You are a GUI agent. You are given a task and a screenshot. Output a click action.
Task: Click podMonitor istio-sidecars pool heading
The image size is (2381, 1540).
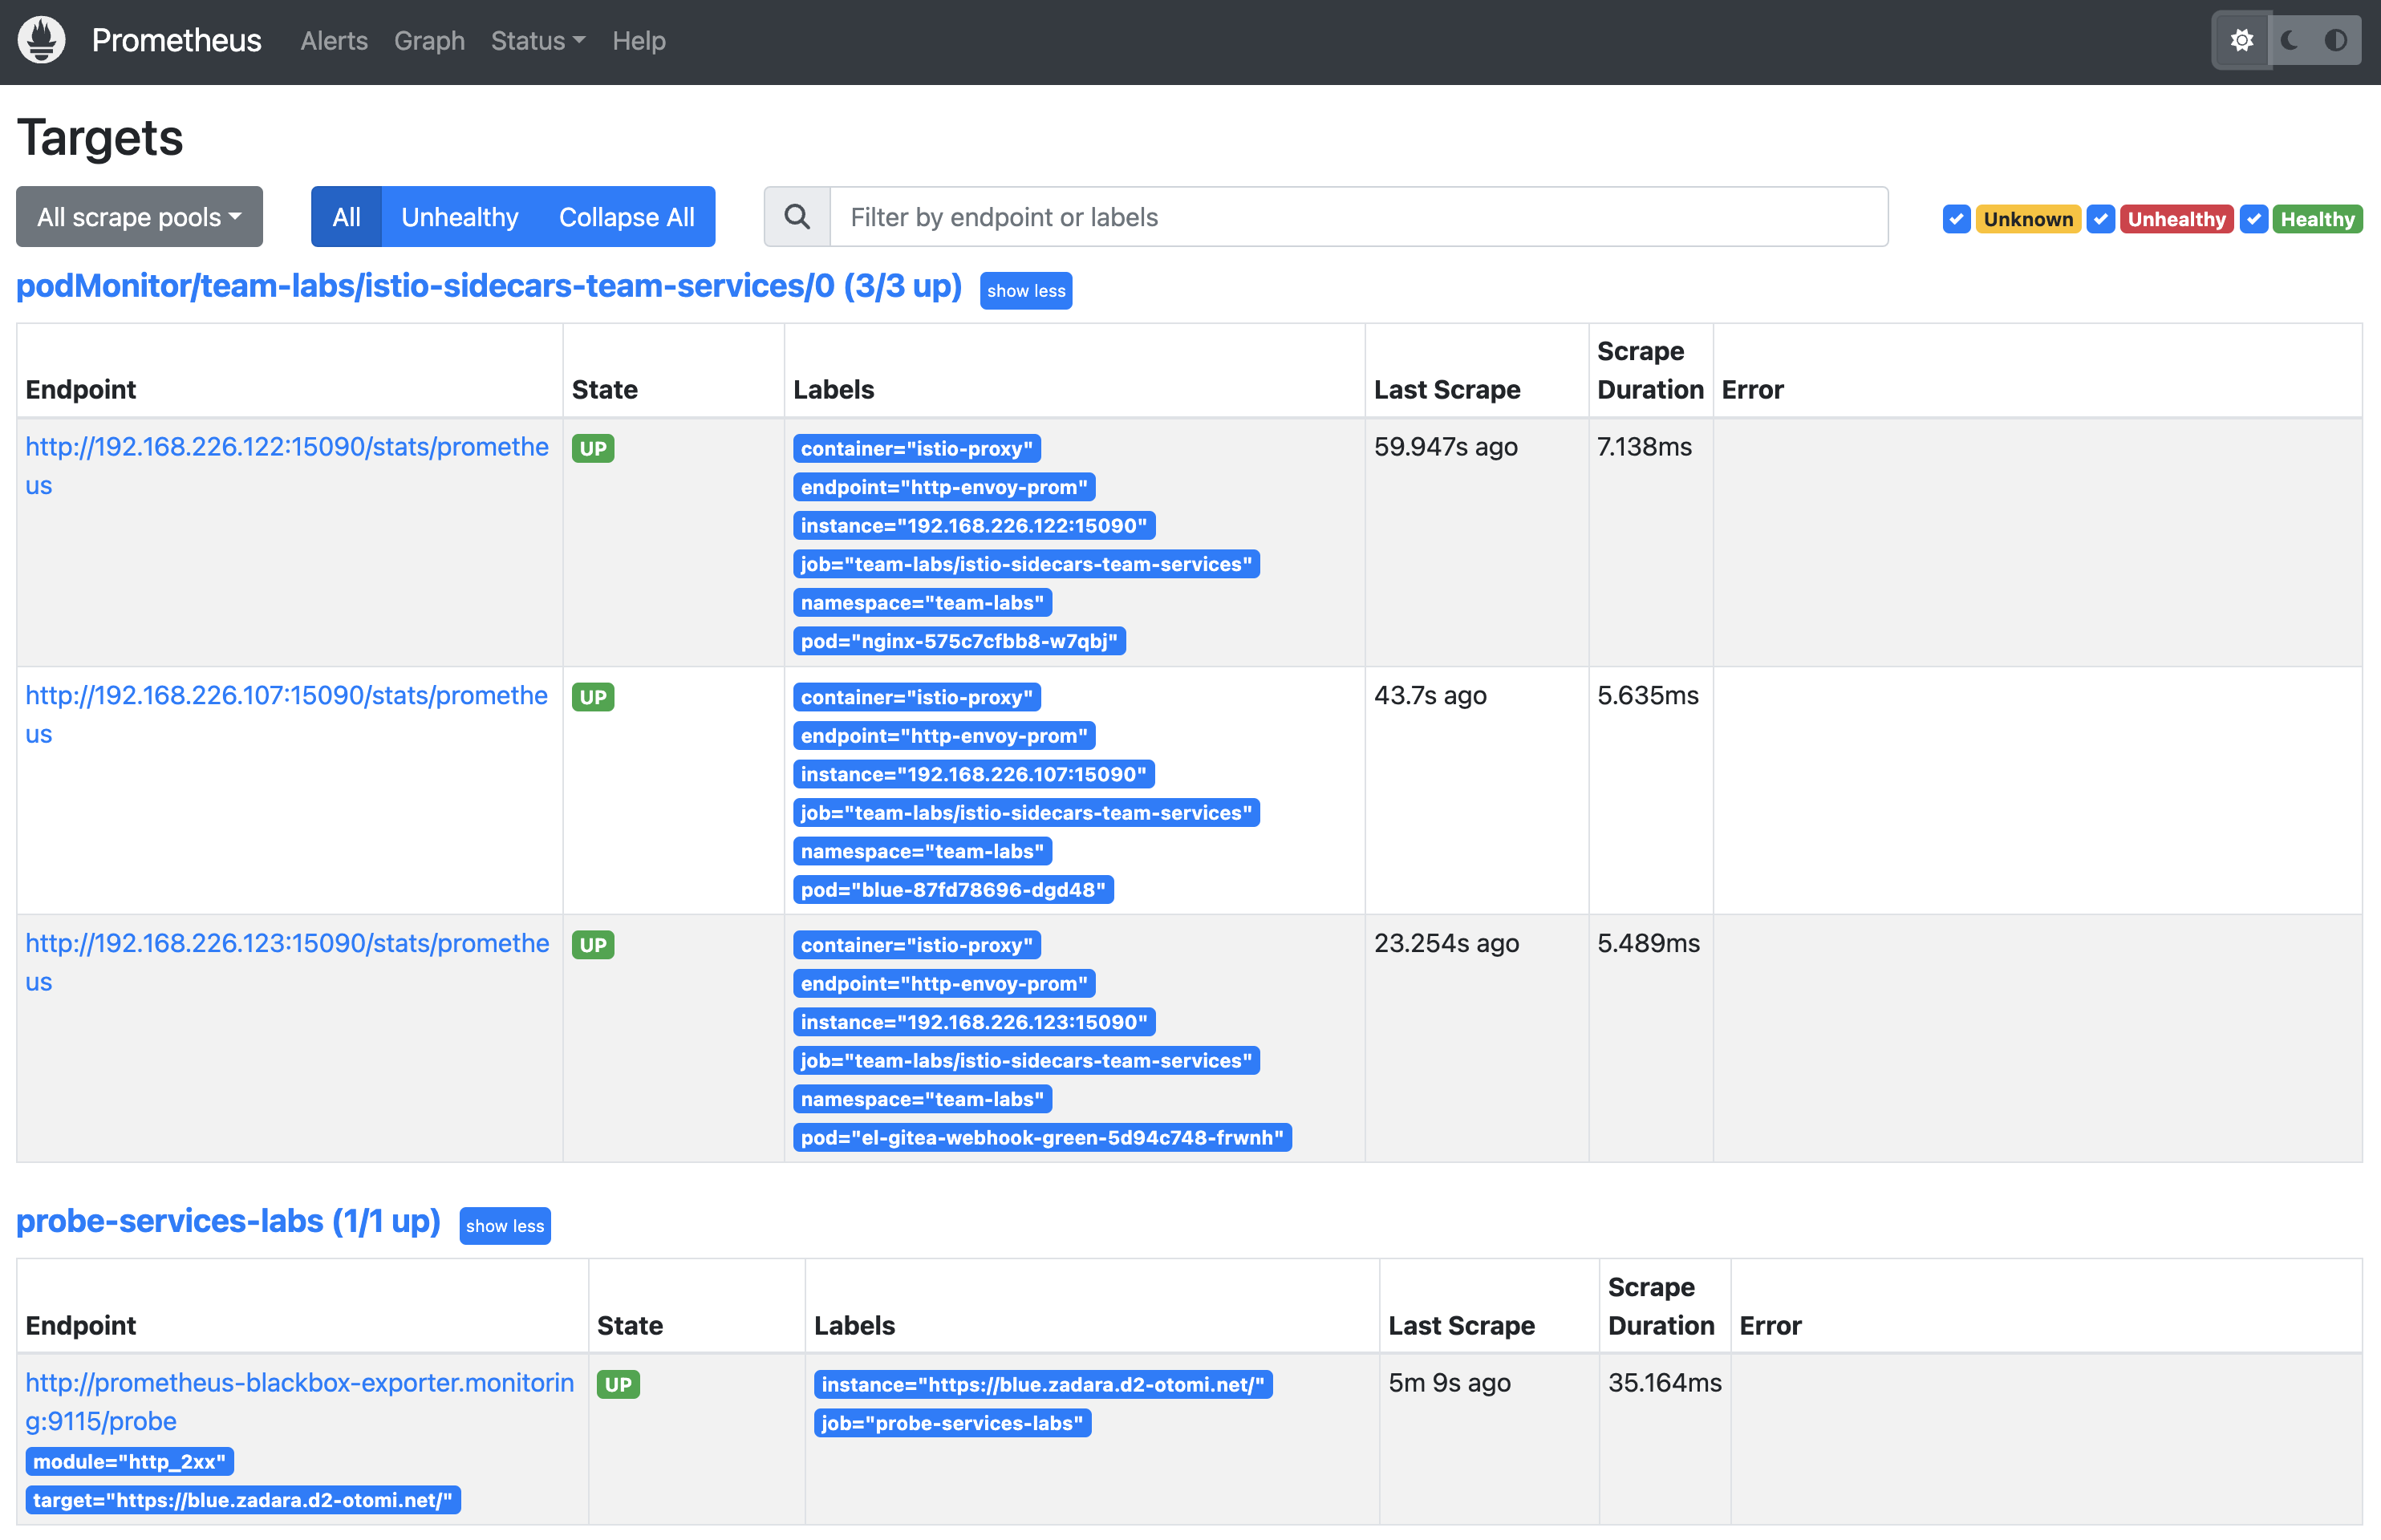pos(489,286)
